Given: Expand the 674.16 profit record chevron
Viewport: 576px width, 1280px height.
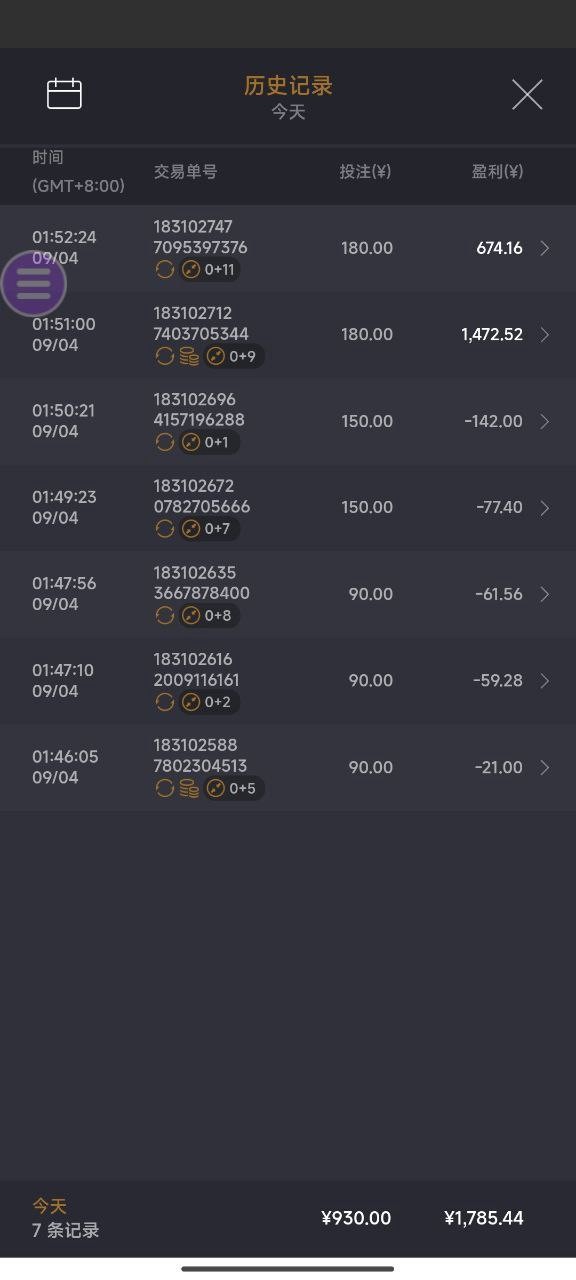Looking at the screenshot, I should pyautogui.click(x=545, y=248).
